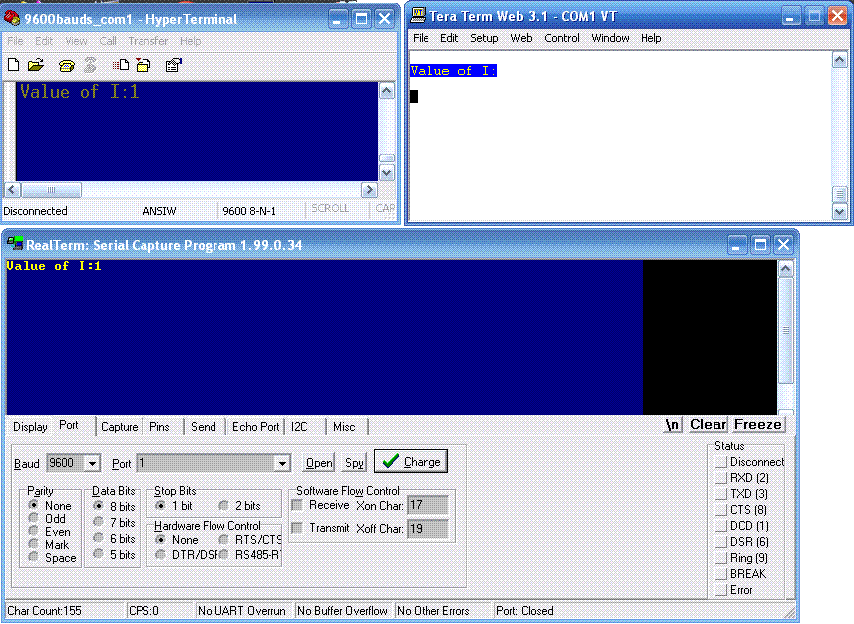The image size is (854, 624).
Task: Open HyperTerminal Transfer menu
Action: pos(148,41)
